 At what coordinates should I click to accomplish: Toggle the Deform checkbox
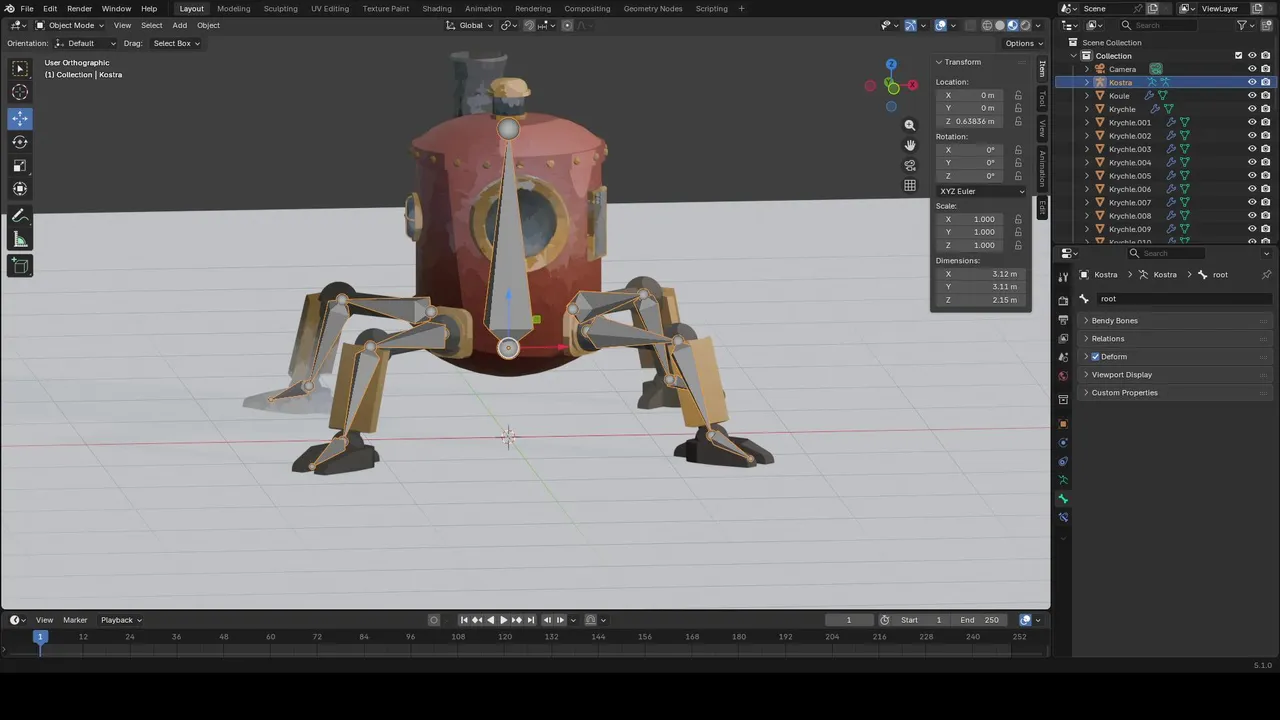[x=1096, y=357]
